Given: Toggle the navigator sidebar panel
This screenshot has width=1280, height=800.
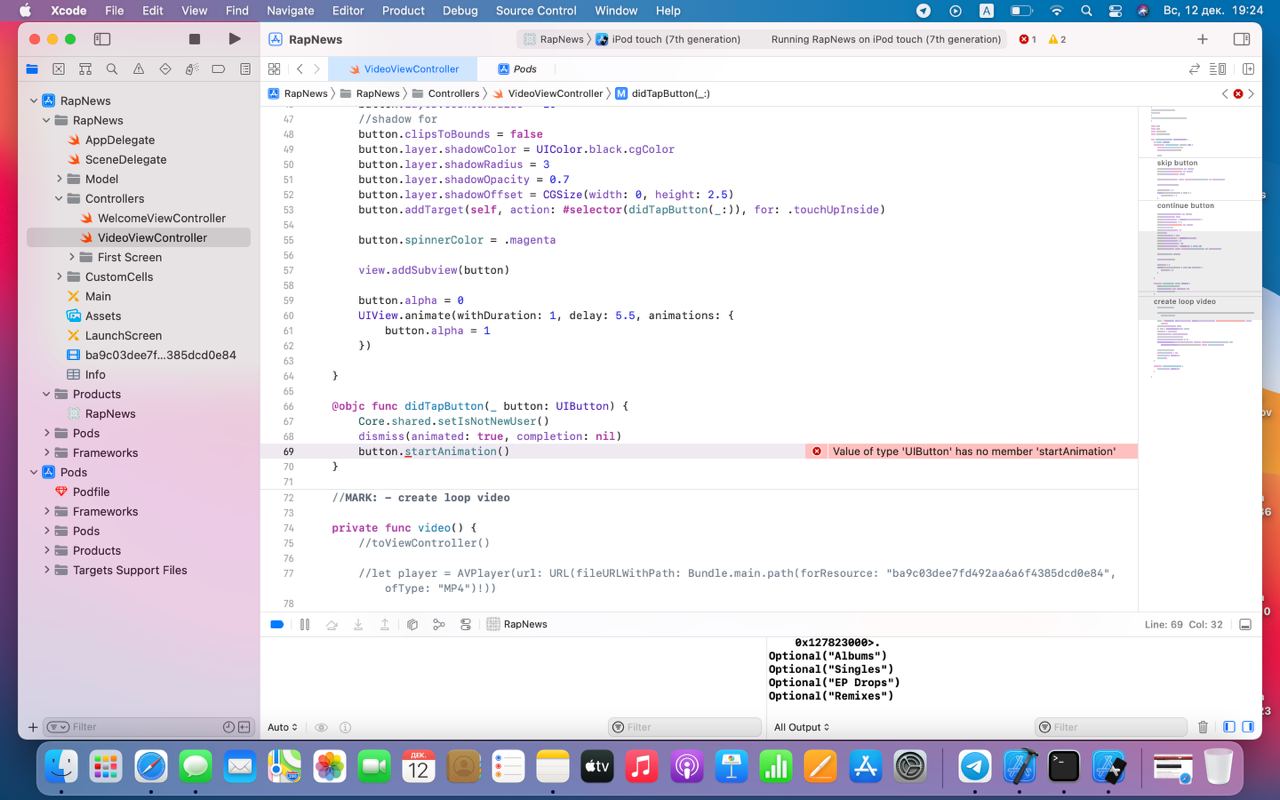Looking at the screenshot, I should coord(102,39).
